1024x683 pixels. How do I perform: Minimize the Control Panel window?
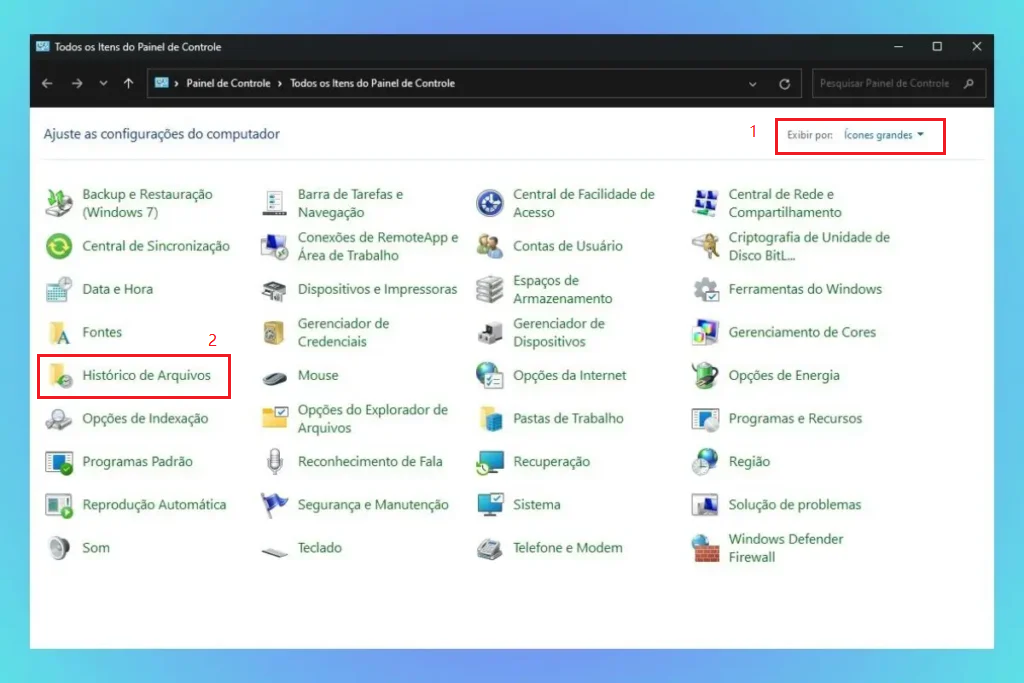(x=899, y=47)
